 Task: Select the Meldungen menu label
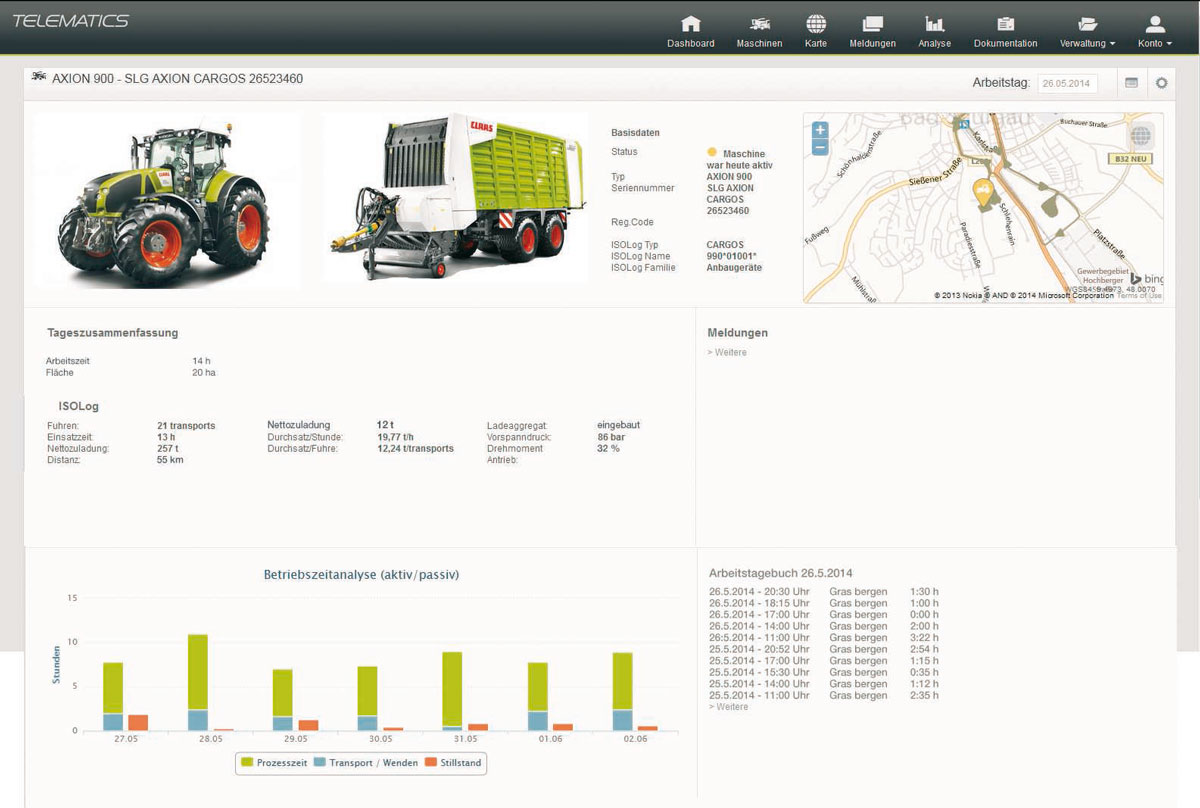coord(872,43)
